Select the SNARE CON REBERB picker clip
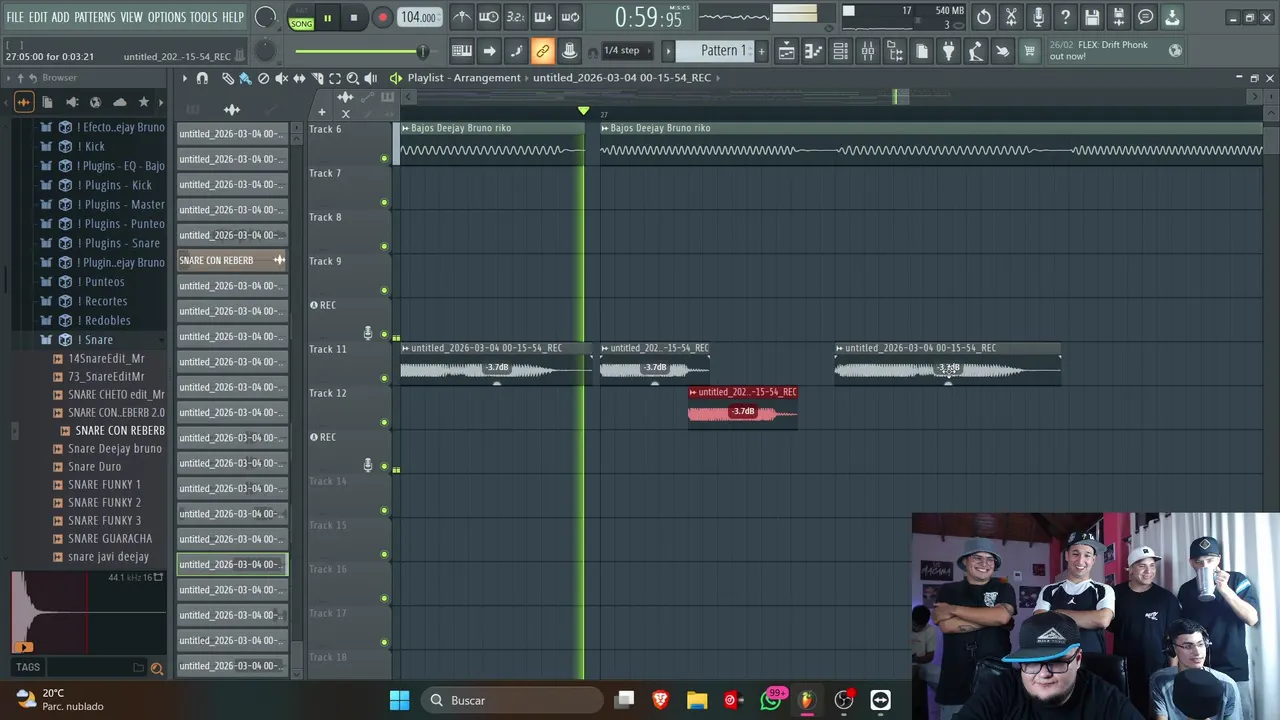Viewport: 1280px width, 720px height. tap(232, 260)
